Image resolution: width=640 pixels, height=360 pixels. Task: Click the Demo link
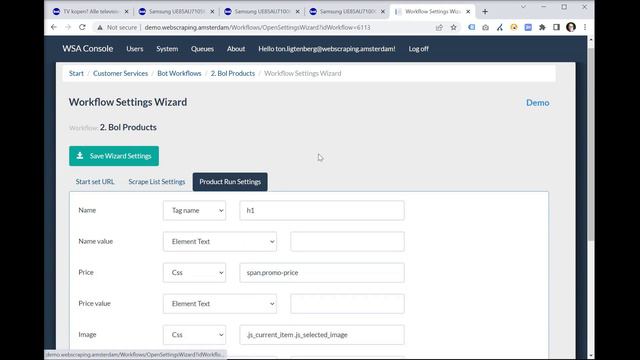point(538,102)
